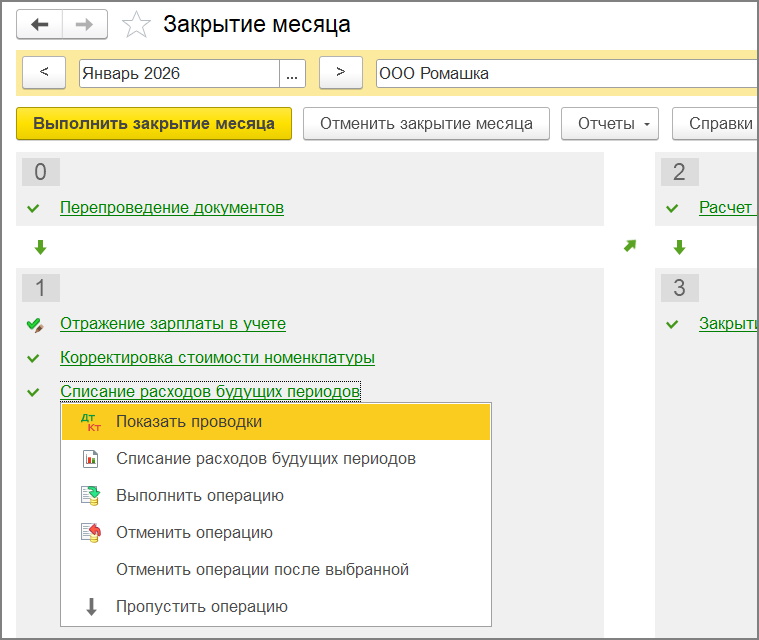Click the status checkmark beside Отражение зарплаты в учете

34,324
